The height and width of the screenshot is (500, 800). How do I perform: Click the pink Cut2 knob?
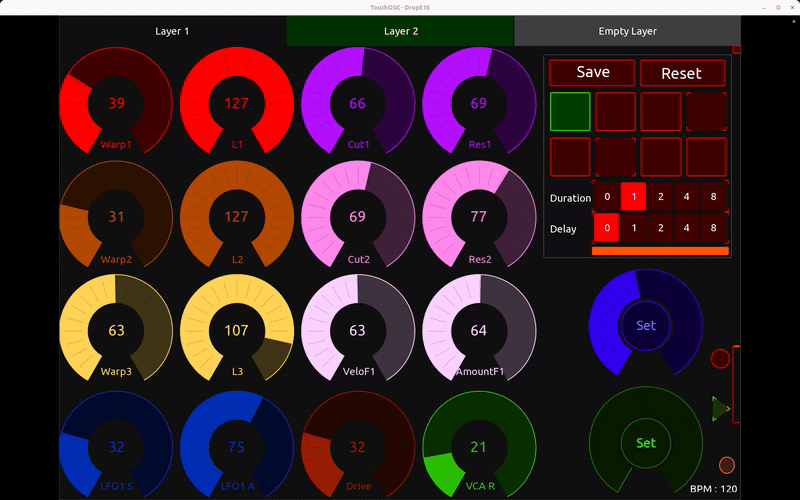pos(358,214)
